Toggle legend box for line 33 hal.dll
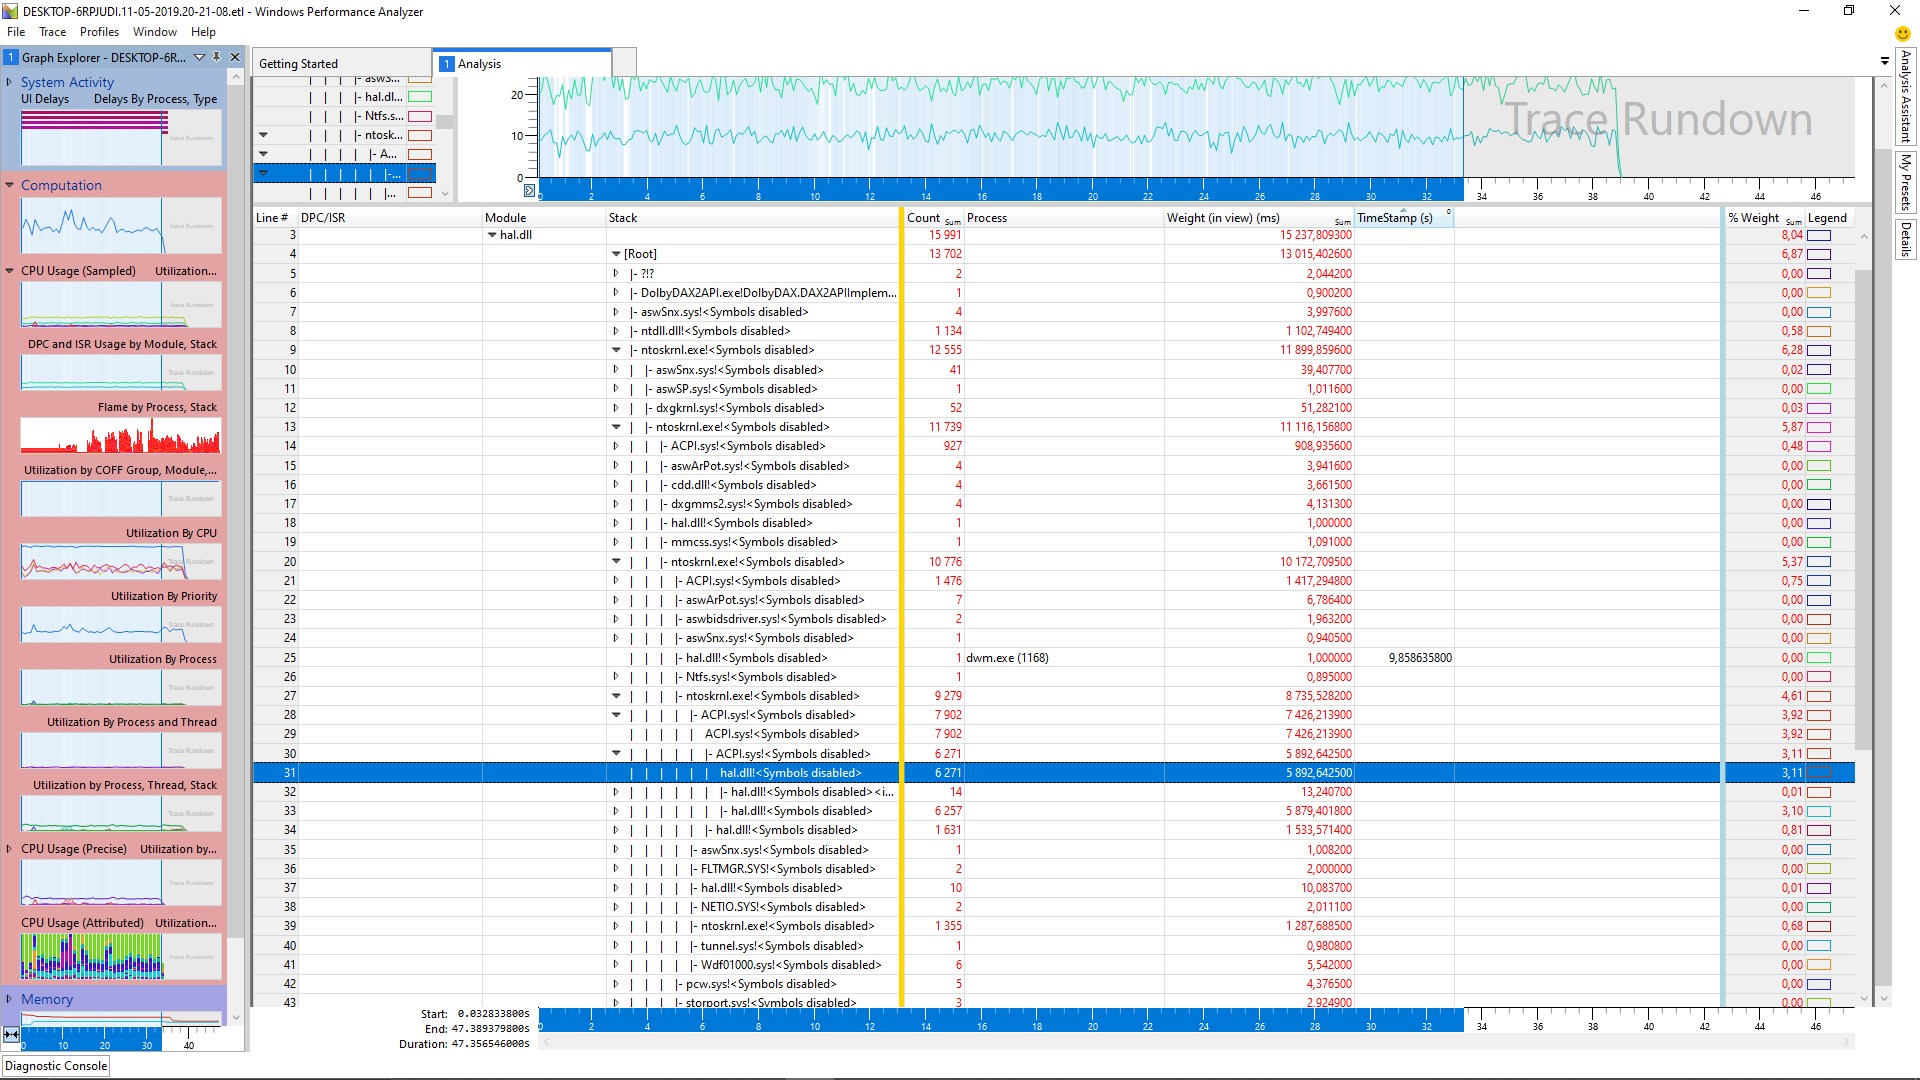Viewport: 1920px width, 1080px height. coord(1818,811)
